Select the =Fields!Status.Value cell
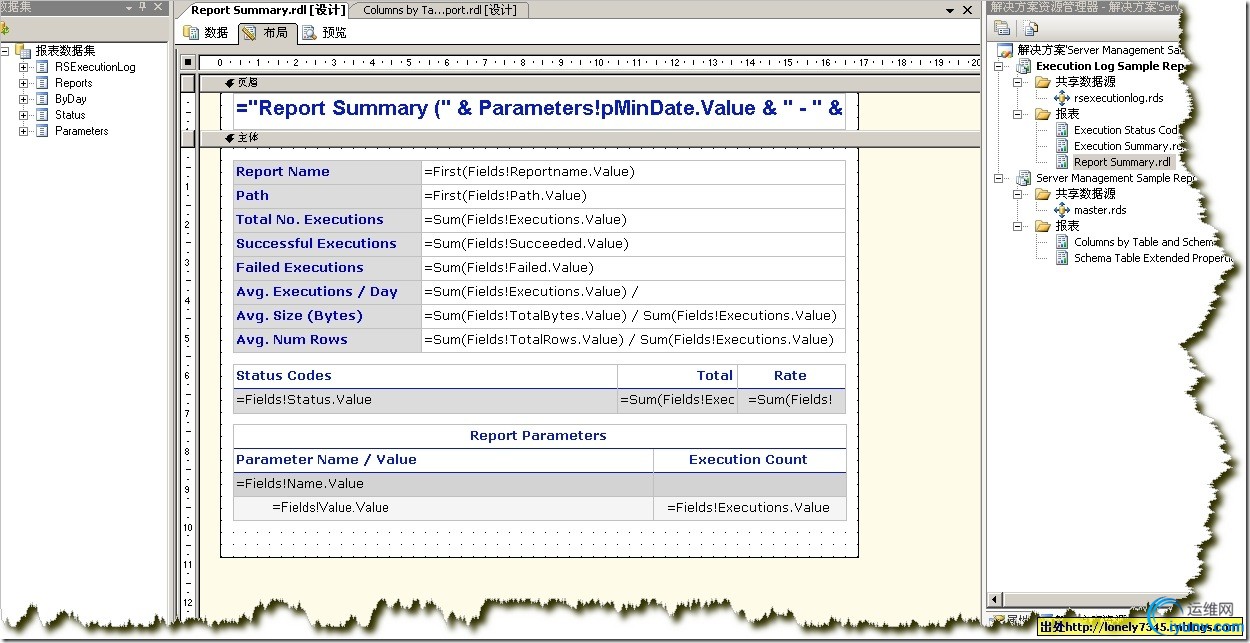This screenshot has width=1250, height=643. (x=425, y=400)
